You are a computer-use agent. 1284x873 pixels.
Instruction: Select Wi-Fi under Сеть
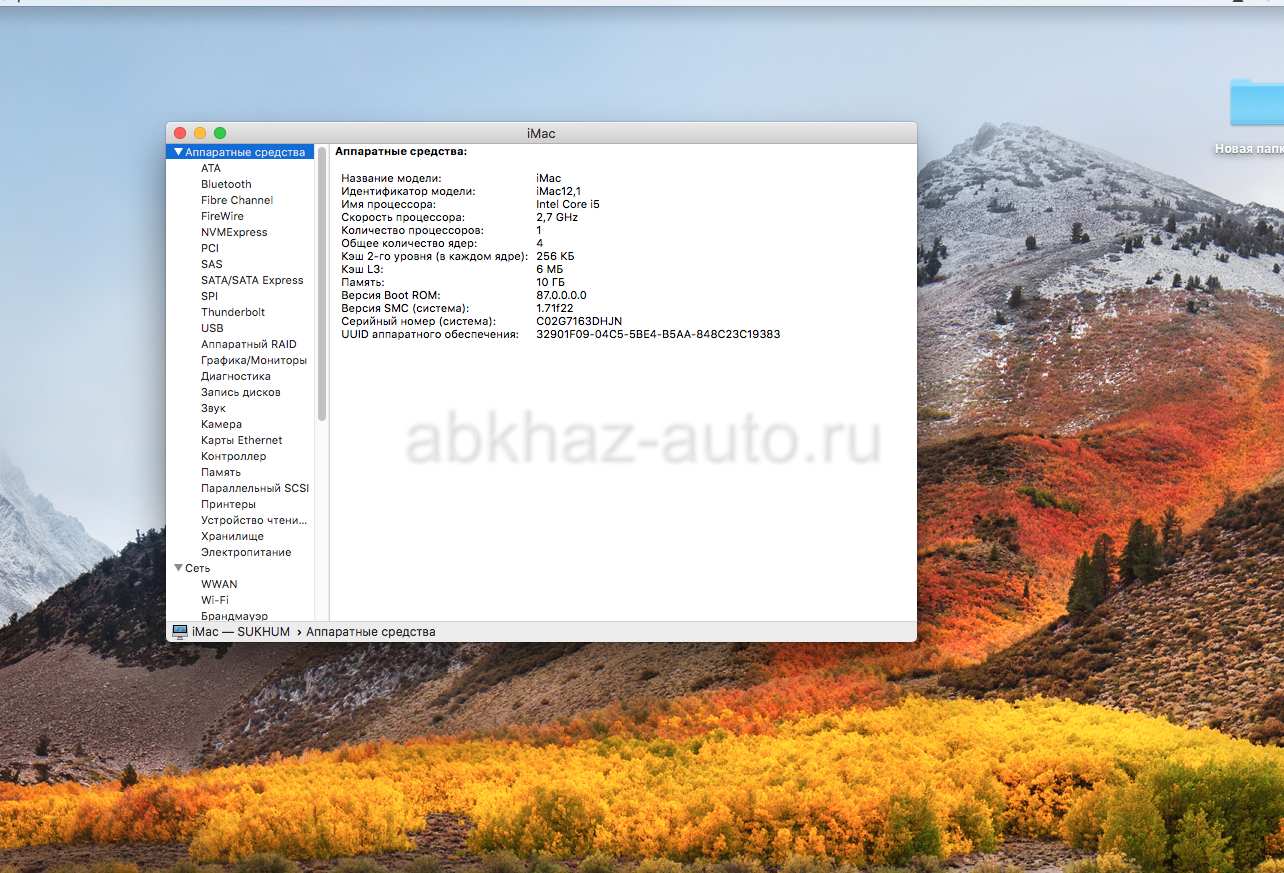click(215, 600)
